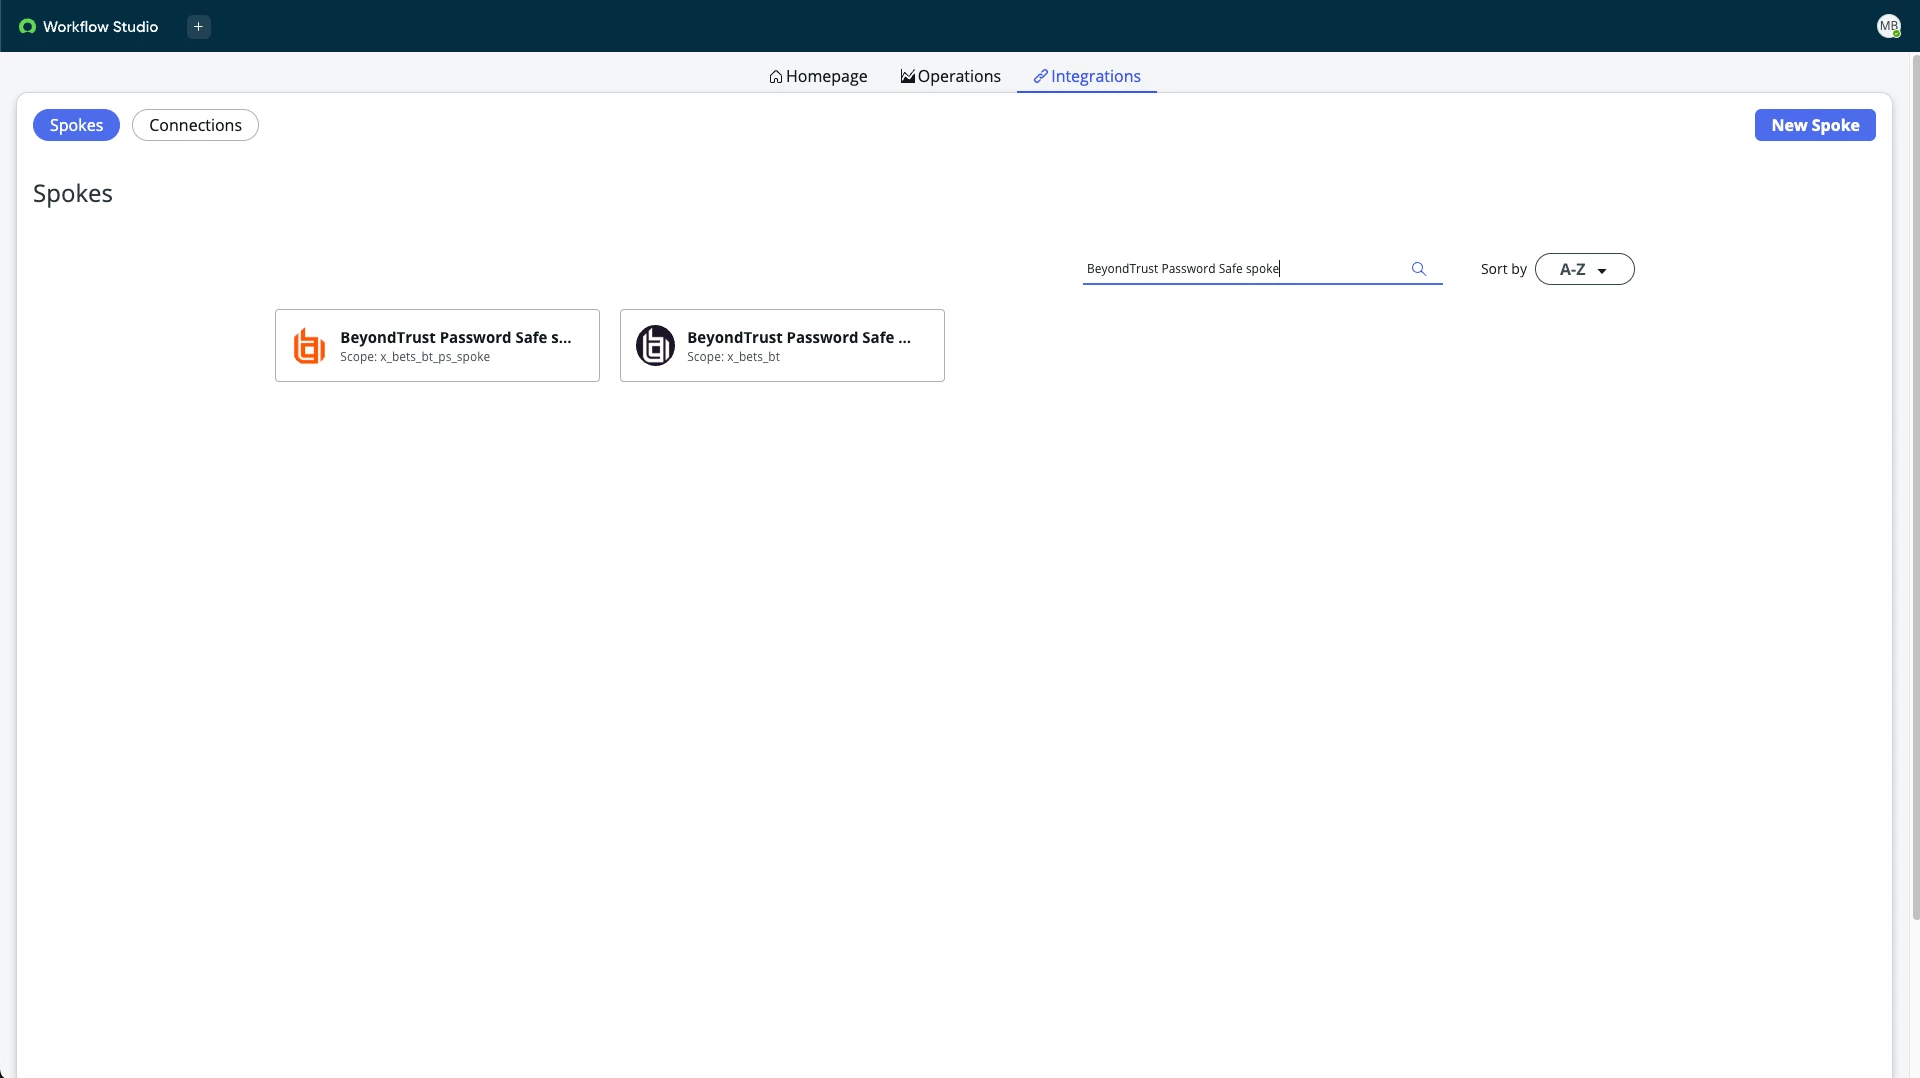The image size is (1920, 1078).
Task: Switch to the Connections pill
Action: coord(195,125)
